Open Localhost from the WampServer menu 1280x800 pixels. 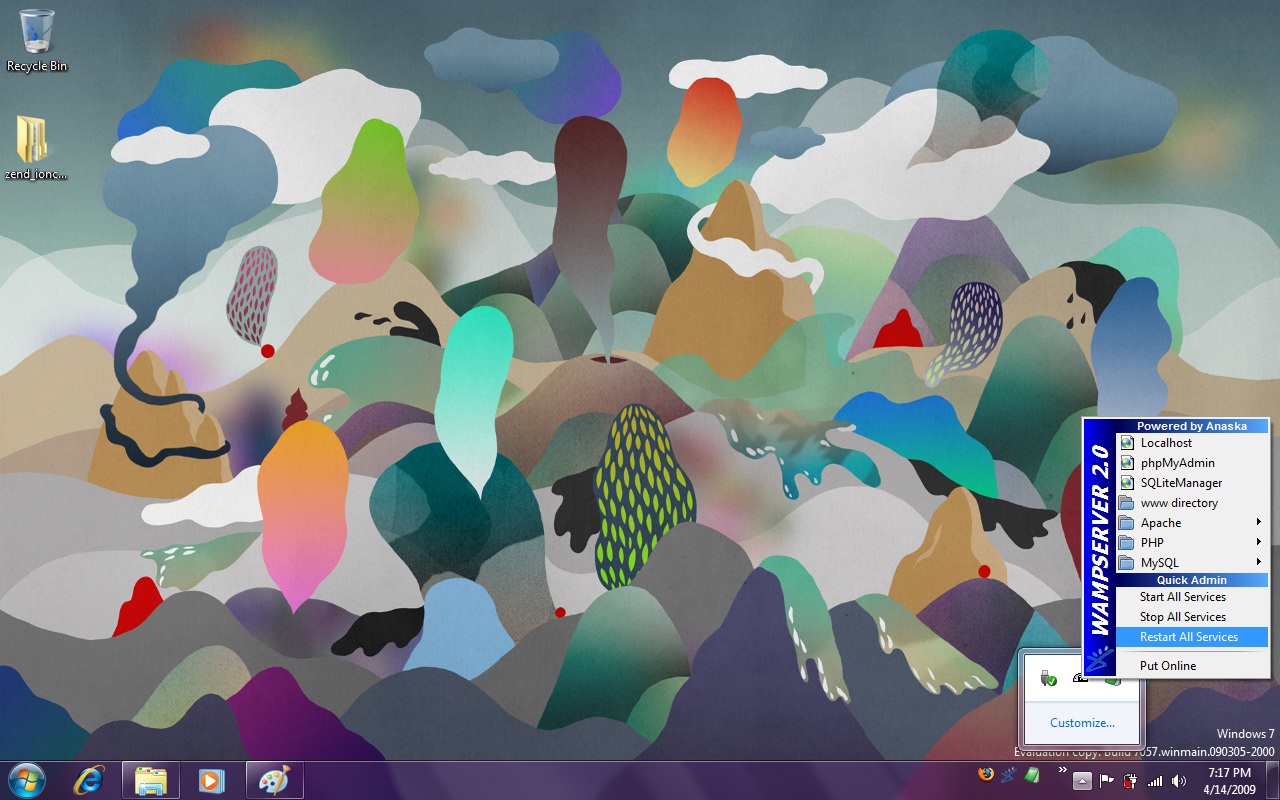click(x=1166, y=443)
